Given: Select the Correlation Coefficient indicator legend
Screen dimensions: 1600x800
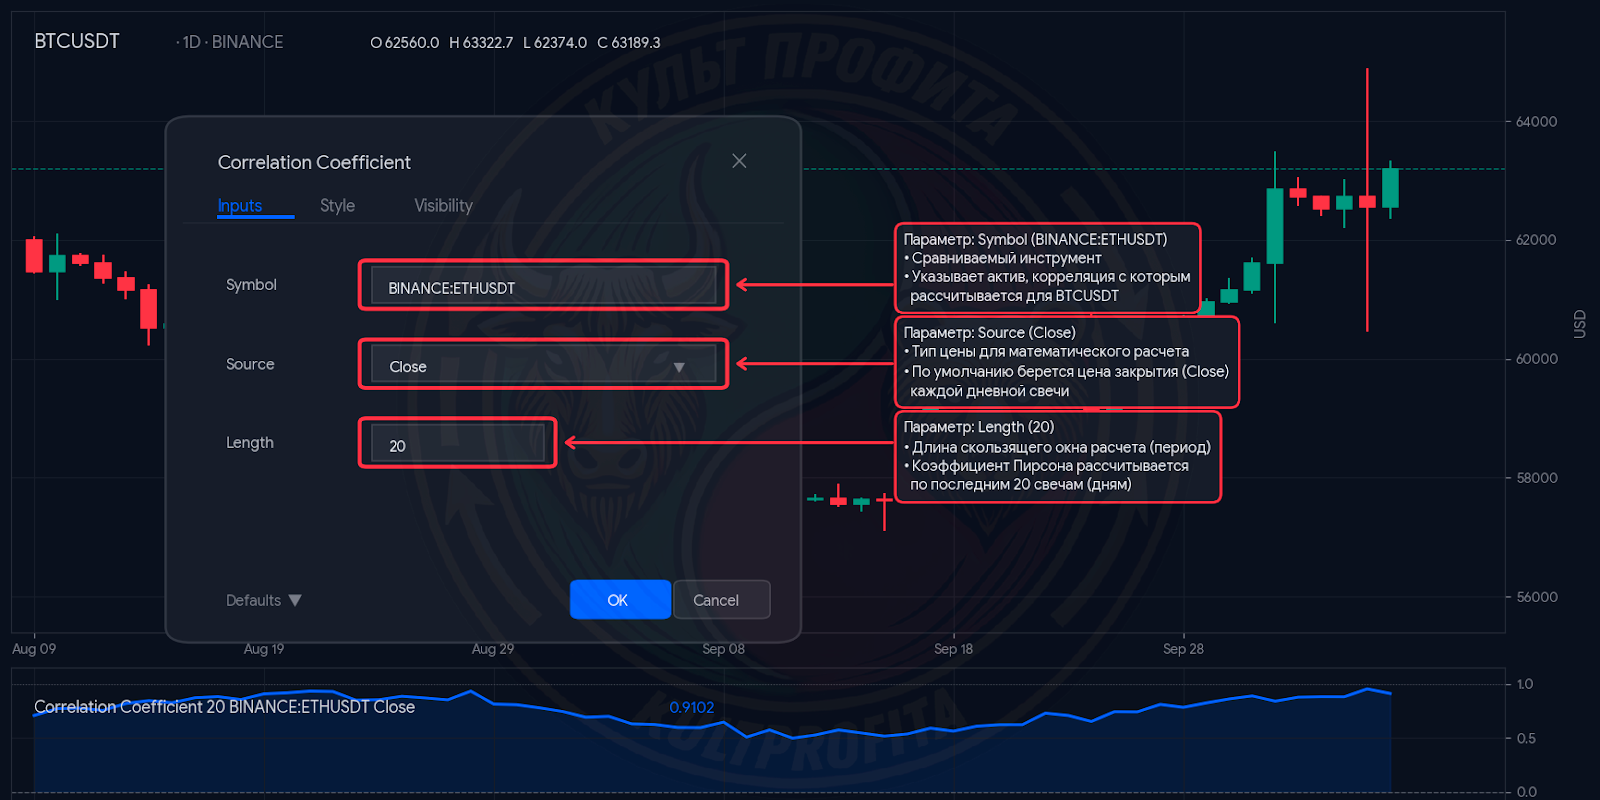Looking at the screenshot, I should [x=224, y=707].
